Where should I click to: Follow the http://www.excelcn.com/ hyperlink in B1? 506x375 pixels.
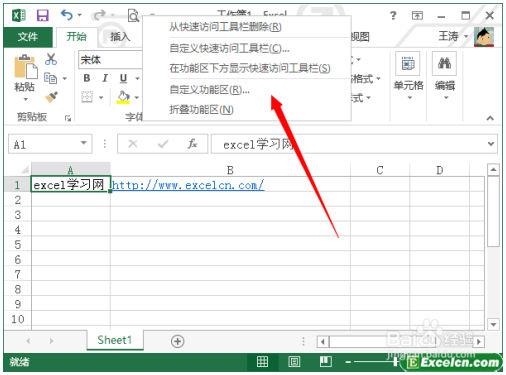(188, 185)
